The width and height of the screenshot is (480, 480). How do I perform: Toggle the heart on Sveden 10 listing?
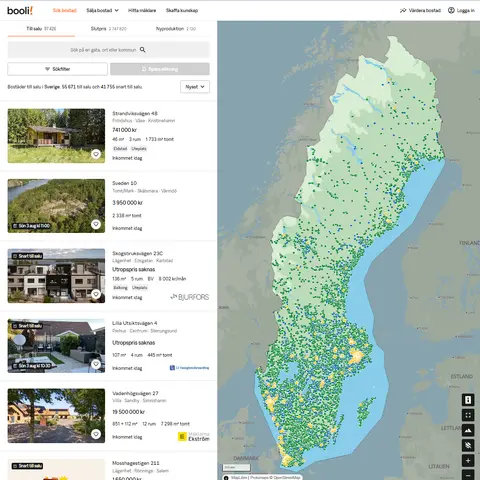96,224
